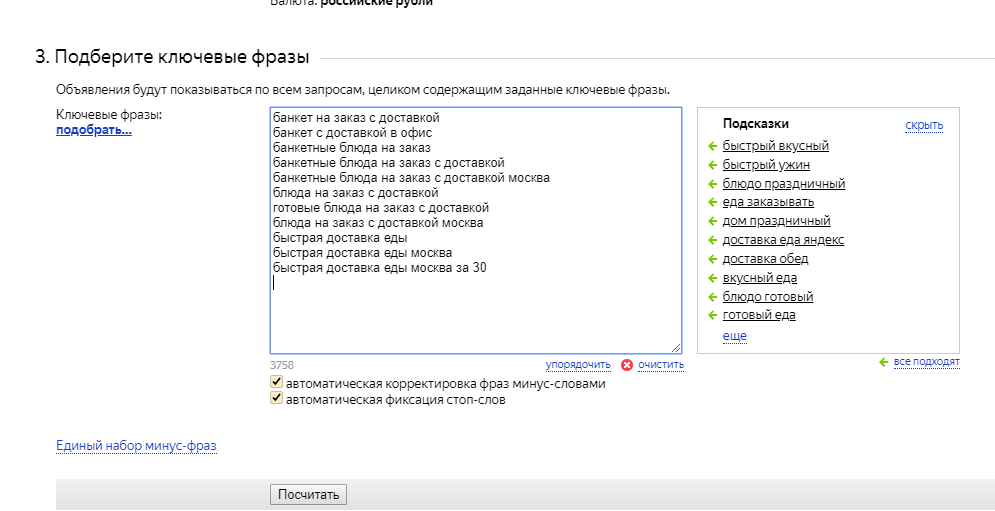Click the 'вкусный еда' suggestion text
995x511 pixels.
click(x=759, y=278)
